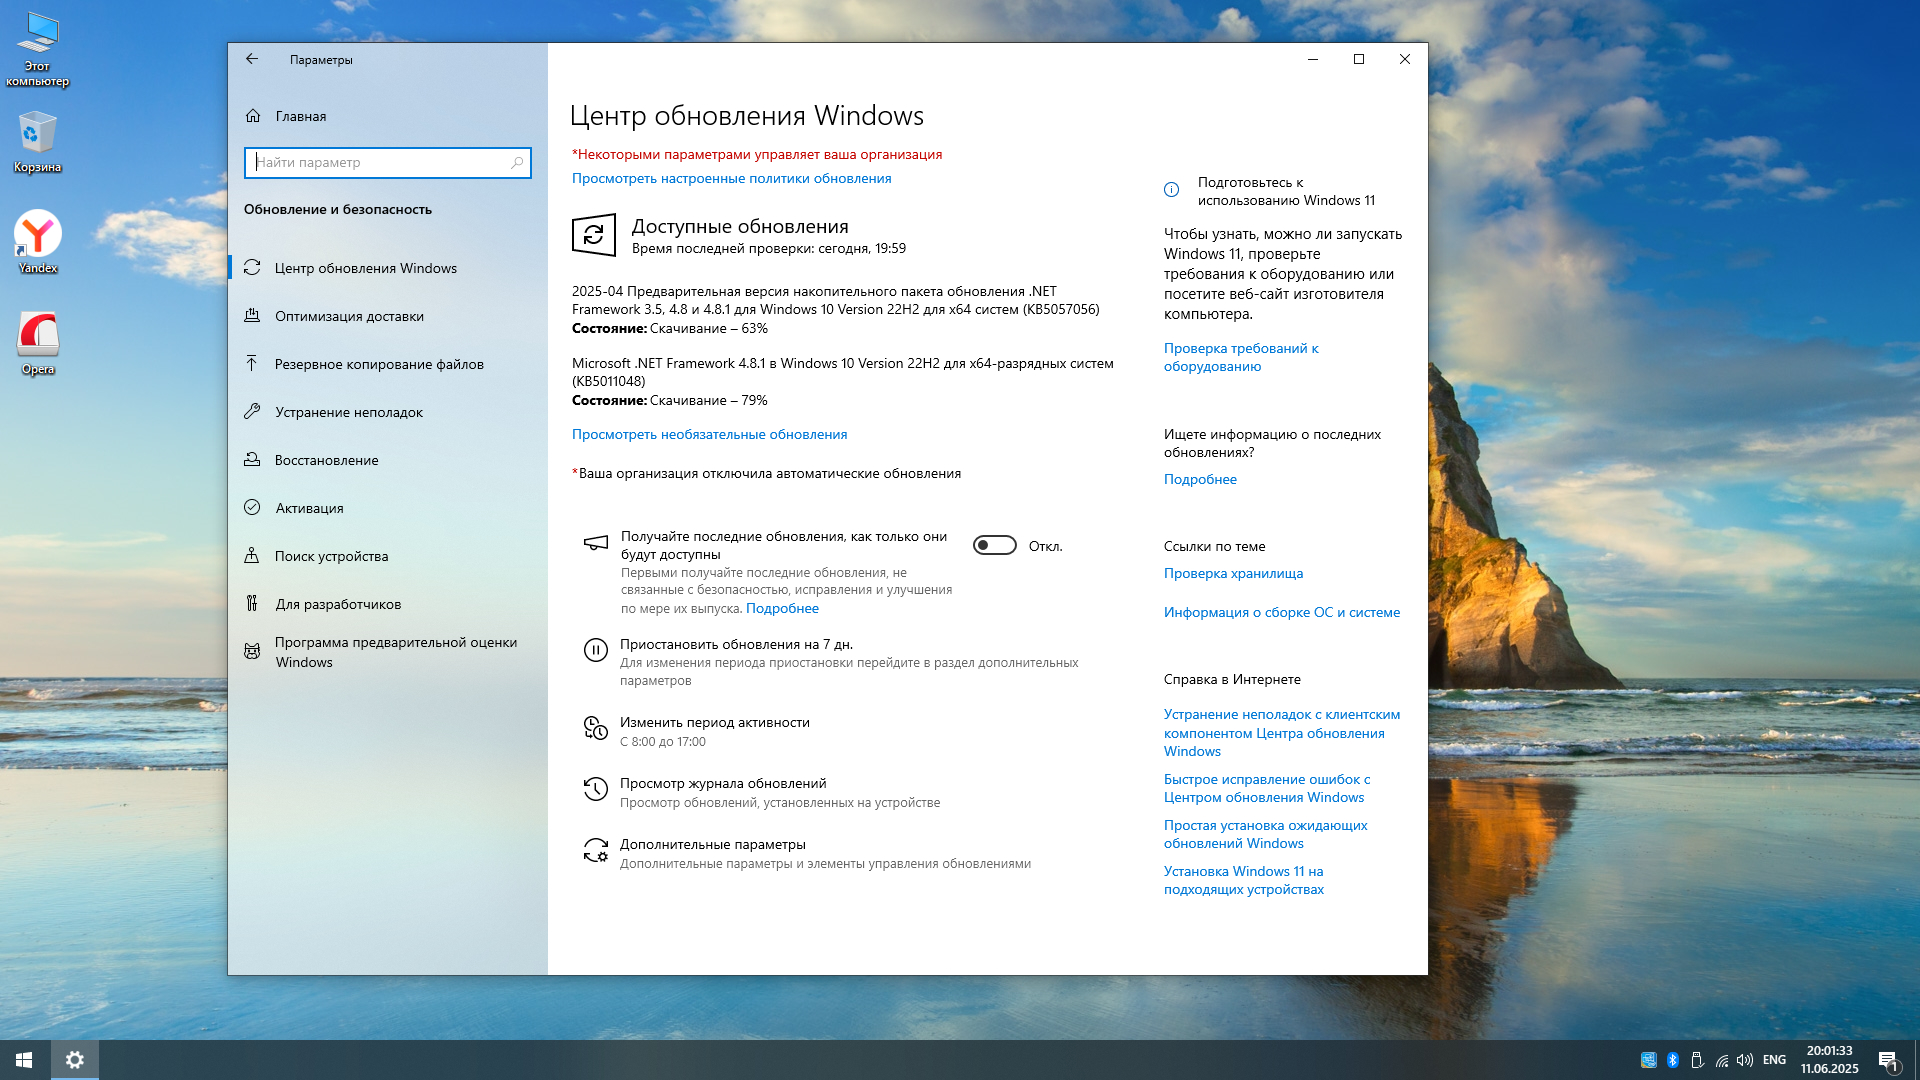Open Главная via the home icon
The image size is (1920, 1080).
pos(254,116)
